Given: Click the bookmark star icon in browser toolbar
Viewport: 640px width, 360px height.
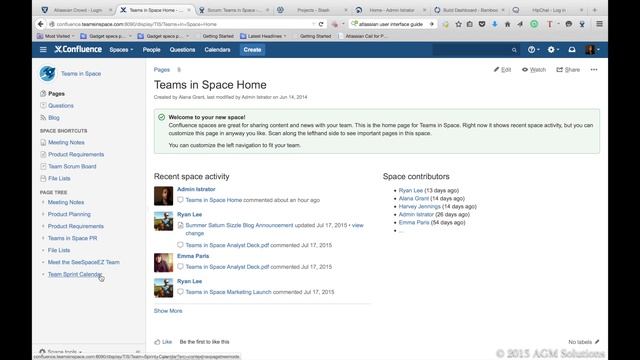Looking at the screenshot, I should 458,24.
